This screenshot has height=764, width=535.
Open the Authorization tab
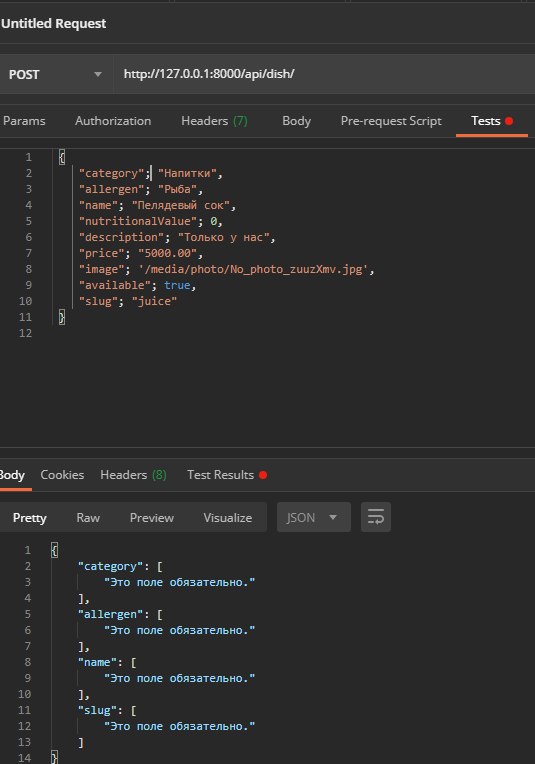click(113, 121)
